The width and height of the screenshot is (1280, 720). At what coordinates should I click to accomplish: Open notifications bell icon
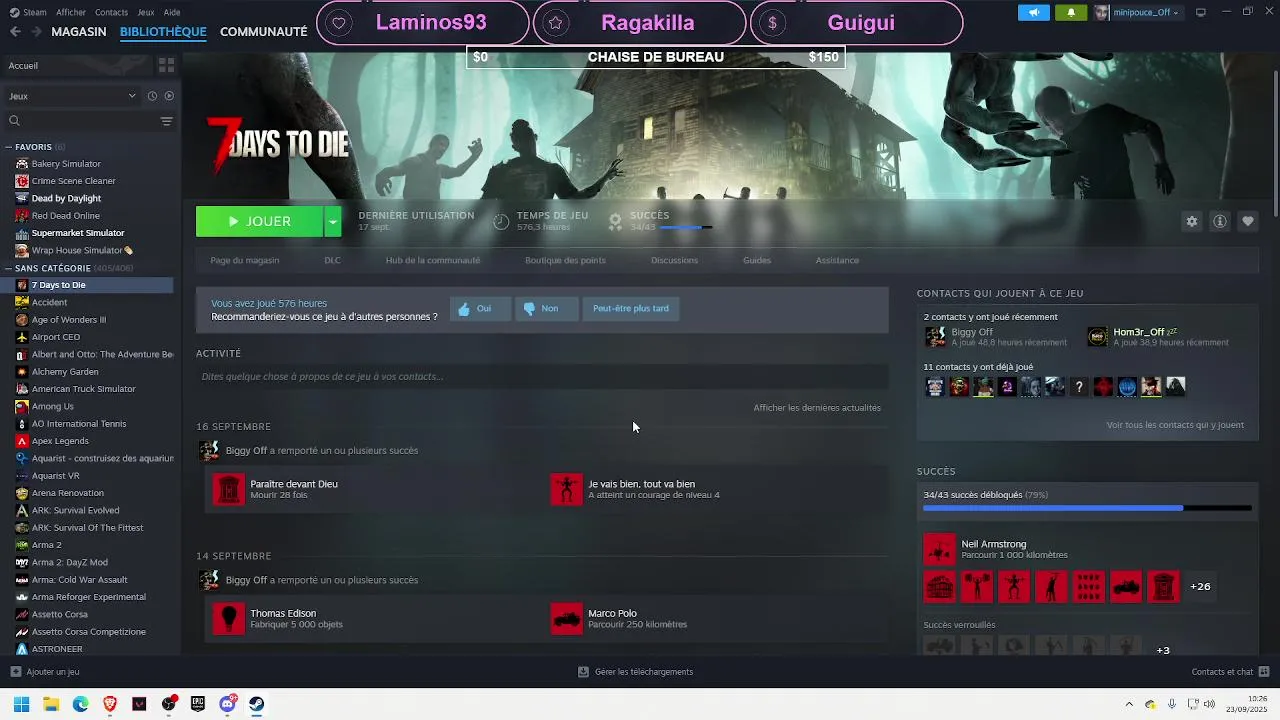point(1071,12)
